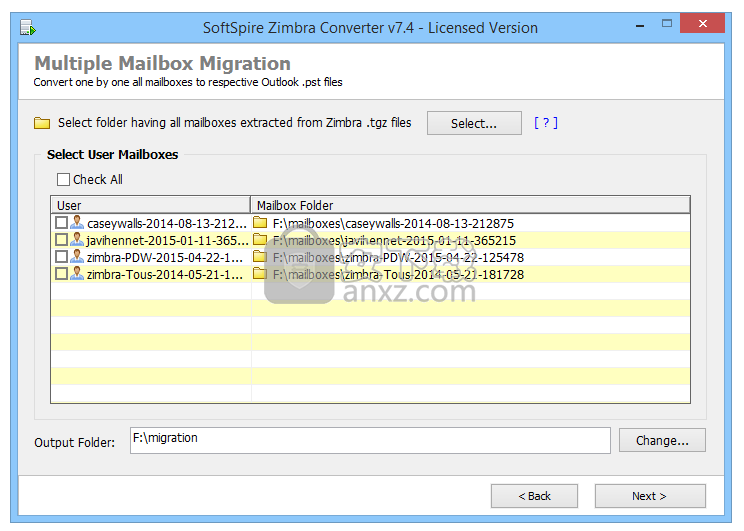744x531 pixels.
Task: Click the user icon for zimbra-PDW-2015-04-22
Action: click(x=77, y=257)
